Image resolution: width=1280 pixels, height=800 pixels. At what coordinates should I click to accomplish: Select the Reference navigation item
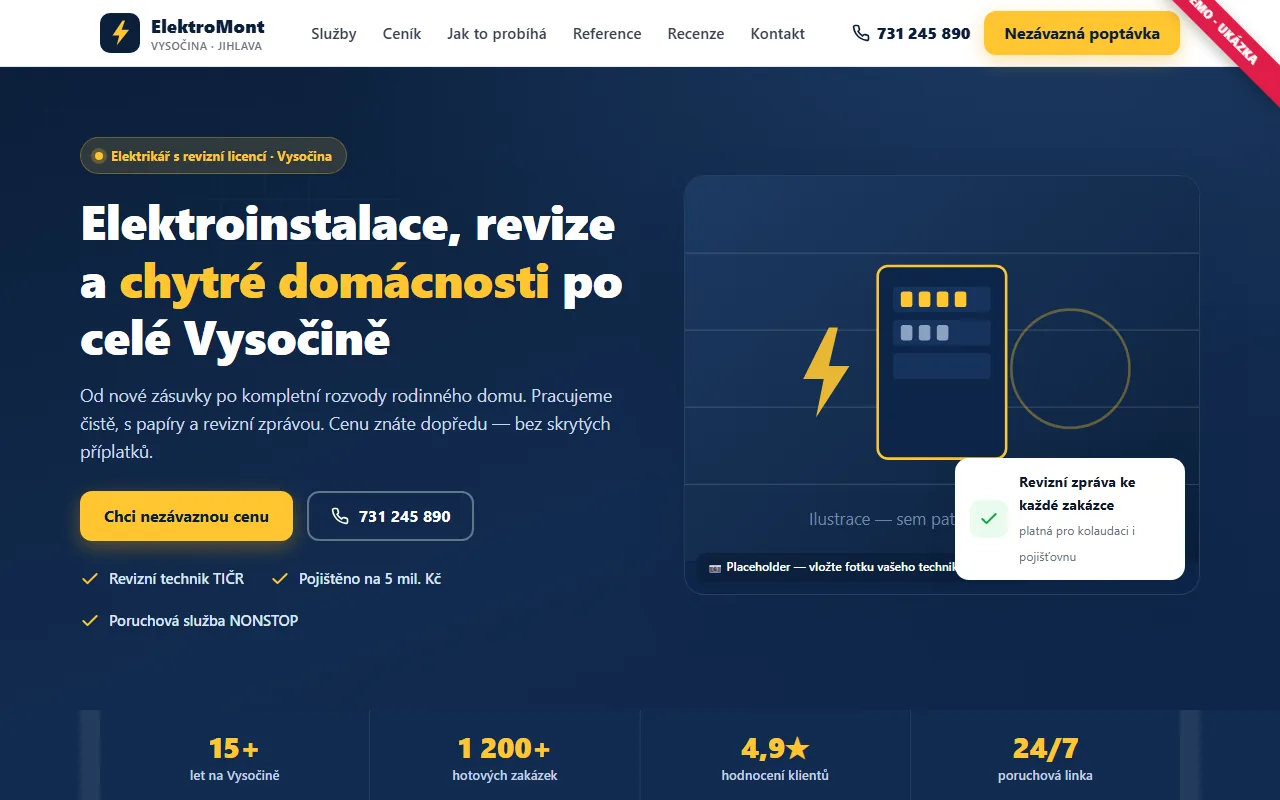pos(607,33)
